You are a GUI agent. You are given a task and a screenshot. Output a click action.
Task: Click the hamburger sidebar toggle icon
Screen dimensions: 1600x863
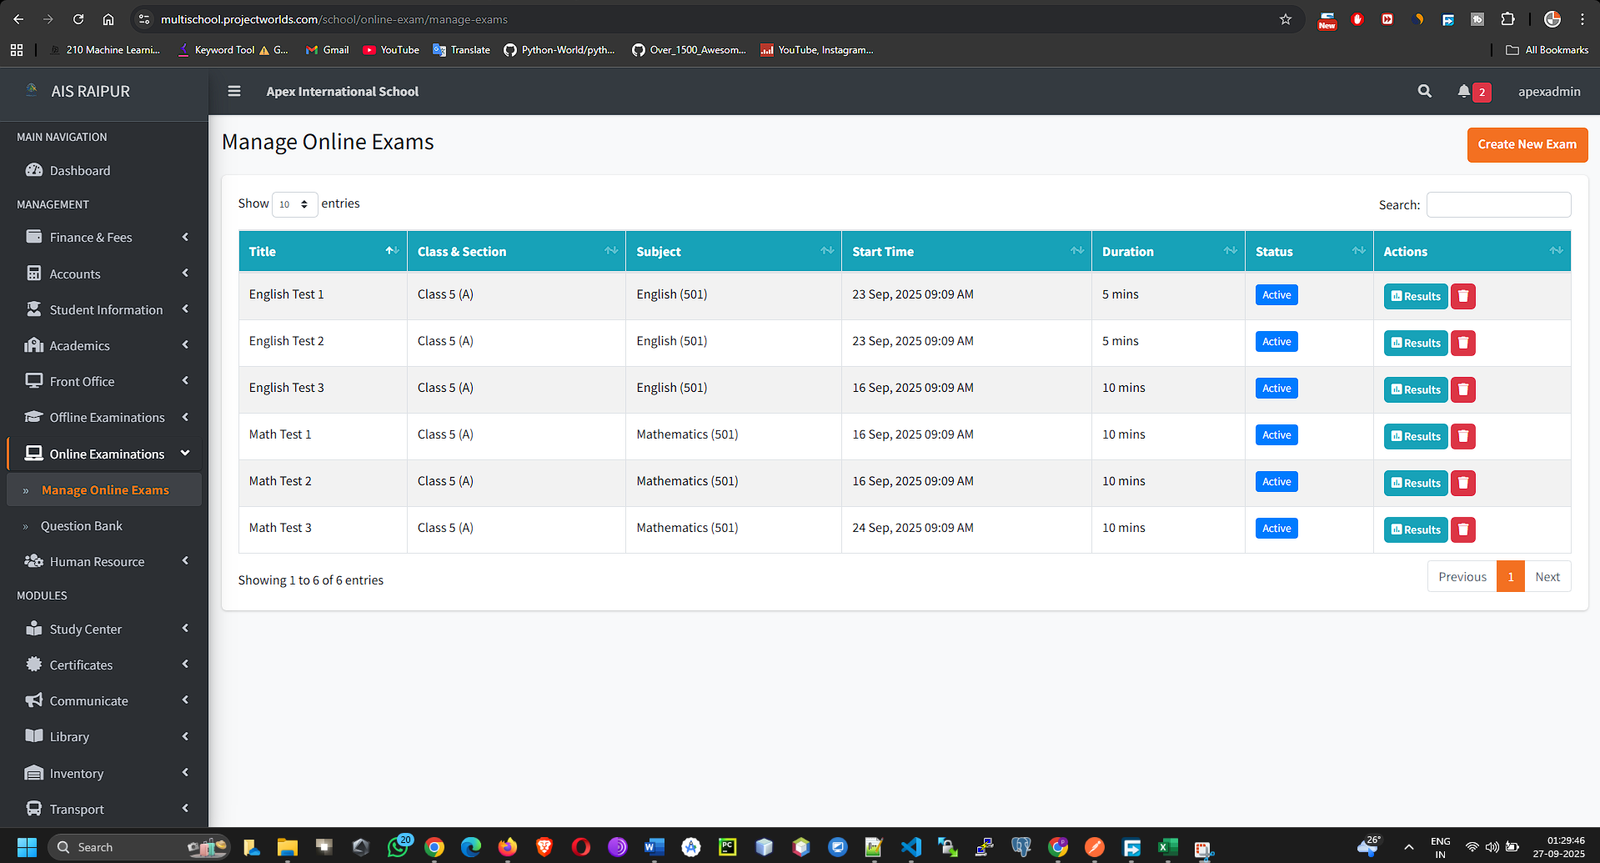pyautogui.click(x=234, y=91)
